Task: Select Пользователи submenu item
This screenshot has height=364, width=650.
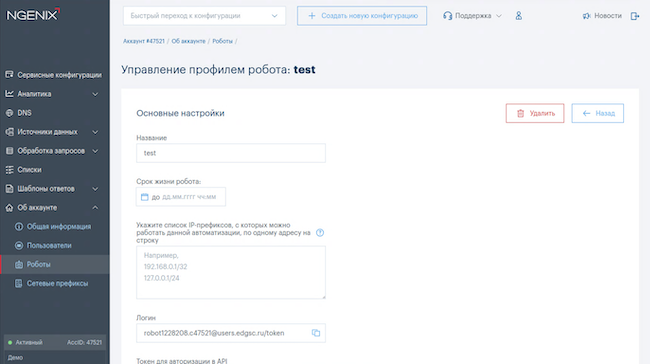Action: [55, 245]
